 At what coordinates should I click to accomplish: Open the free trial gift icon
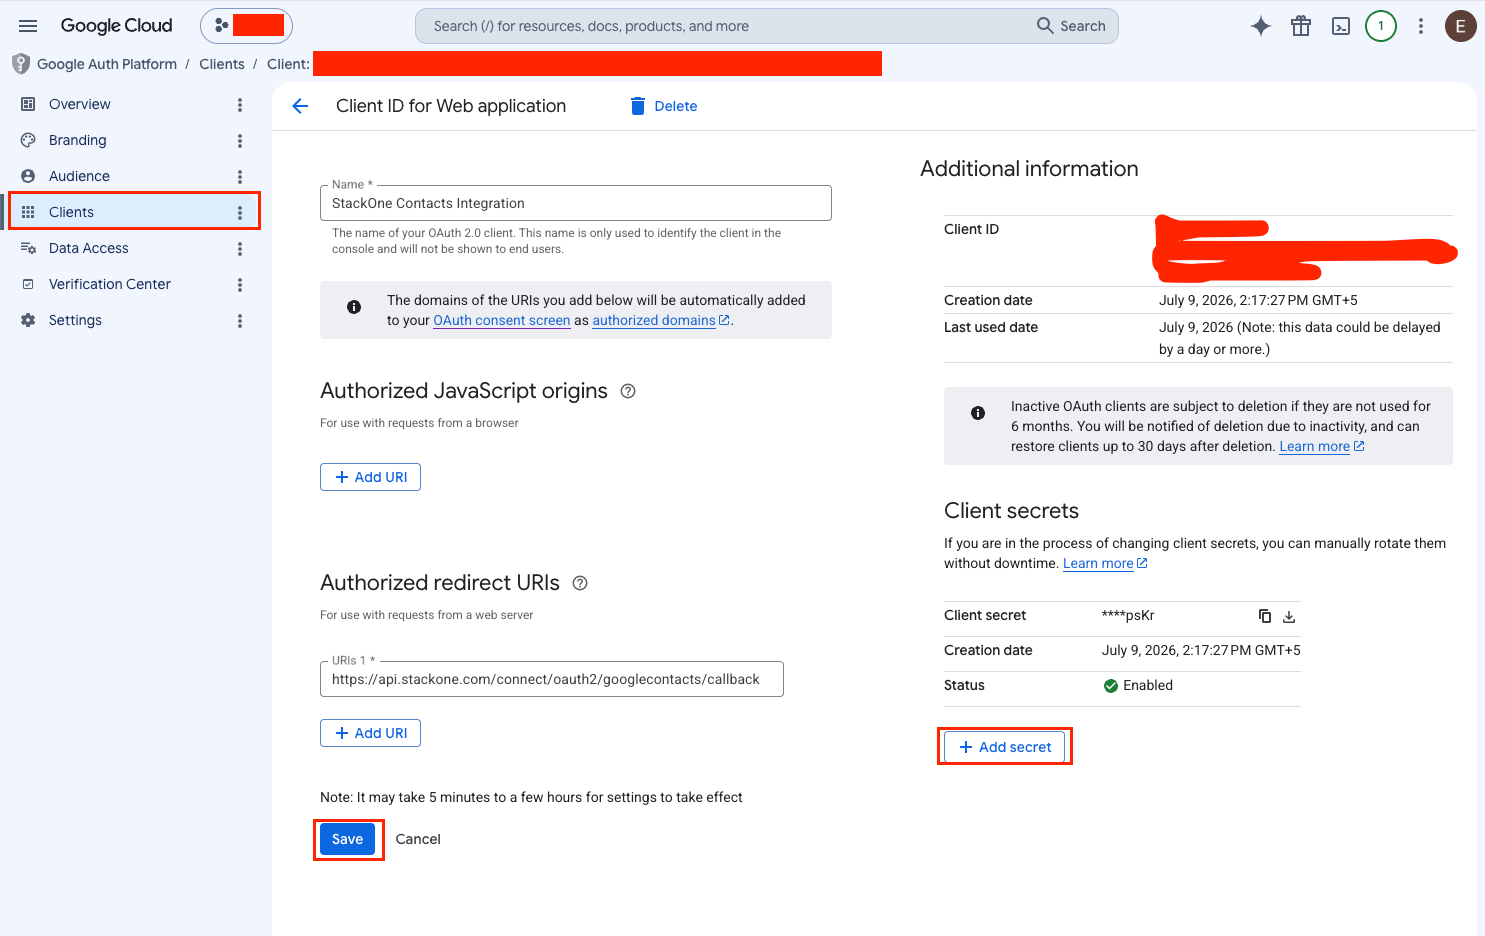pyautogui.click(x=1301, y=27)
